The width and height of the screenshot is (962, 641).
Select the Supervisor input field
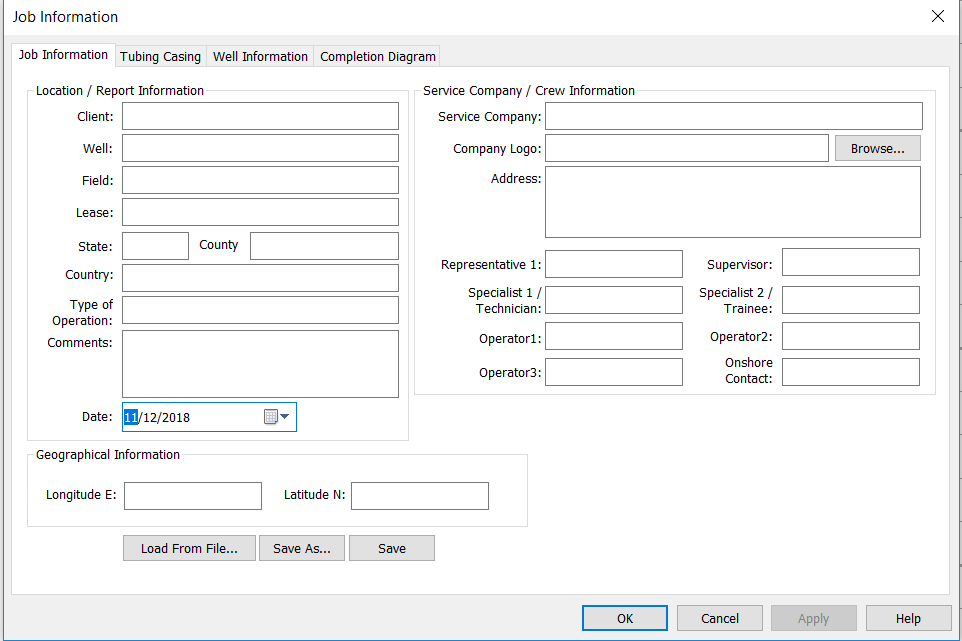[850, 263]
